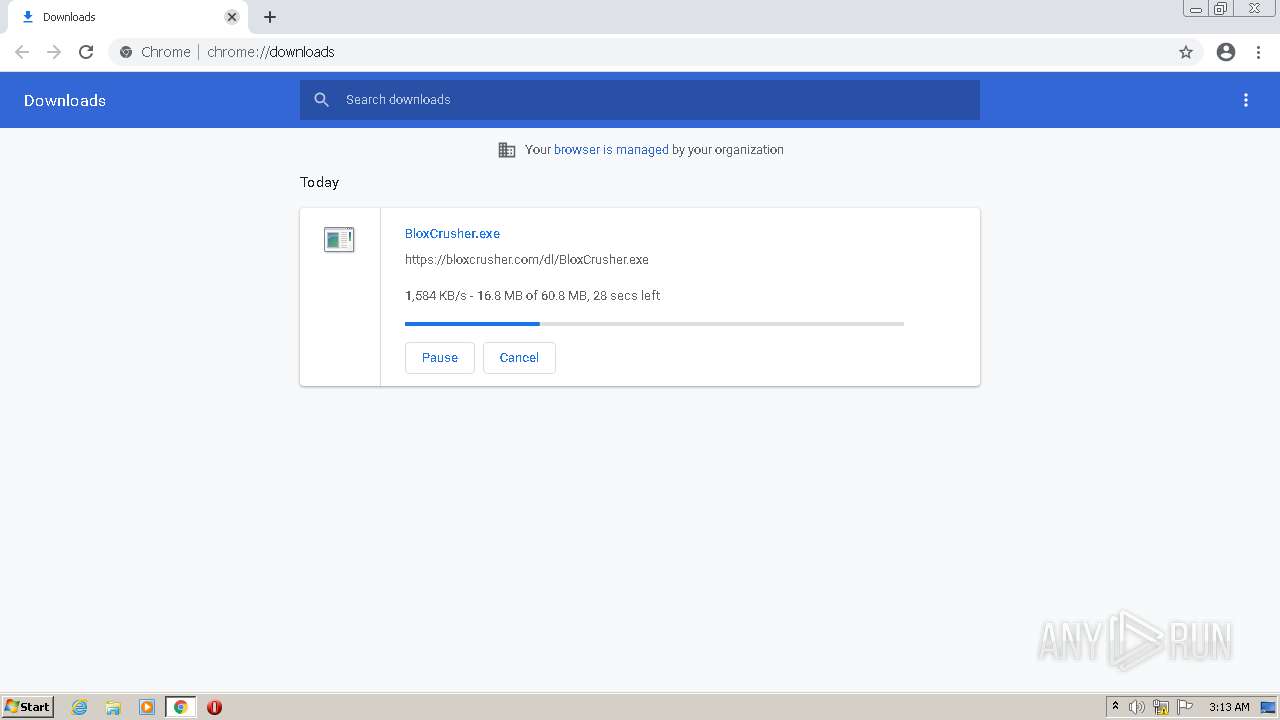Click the network tray icon
Viewport: 1280px width, 720px height.
tap(1161, 707)
